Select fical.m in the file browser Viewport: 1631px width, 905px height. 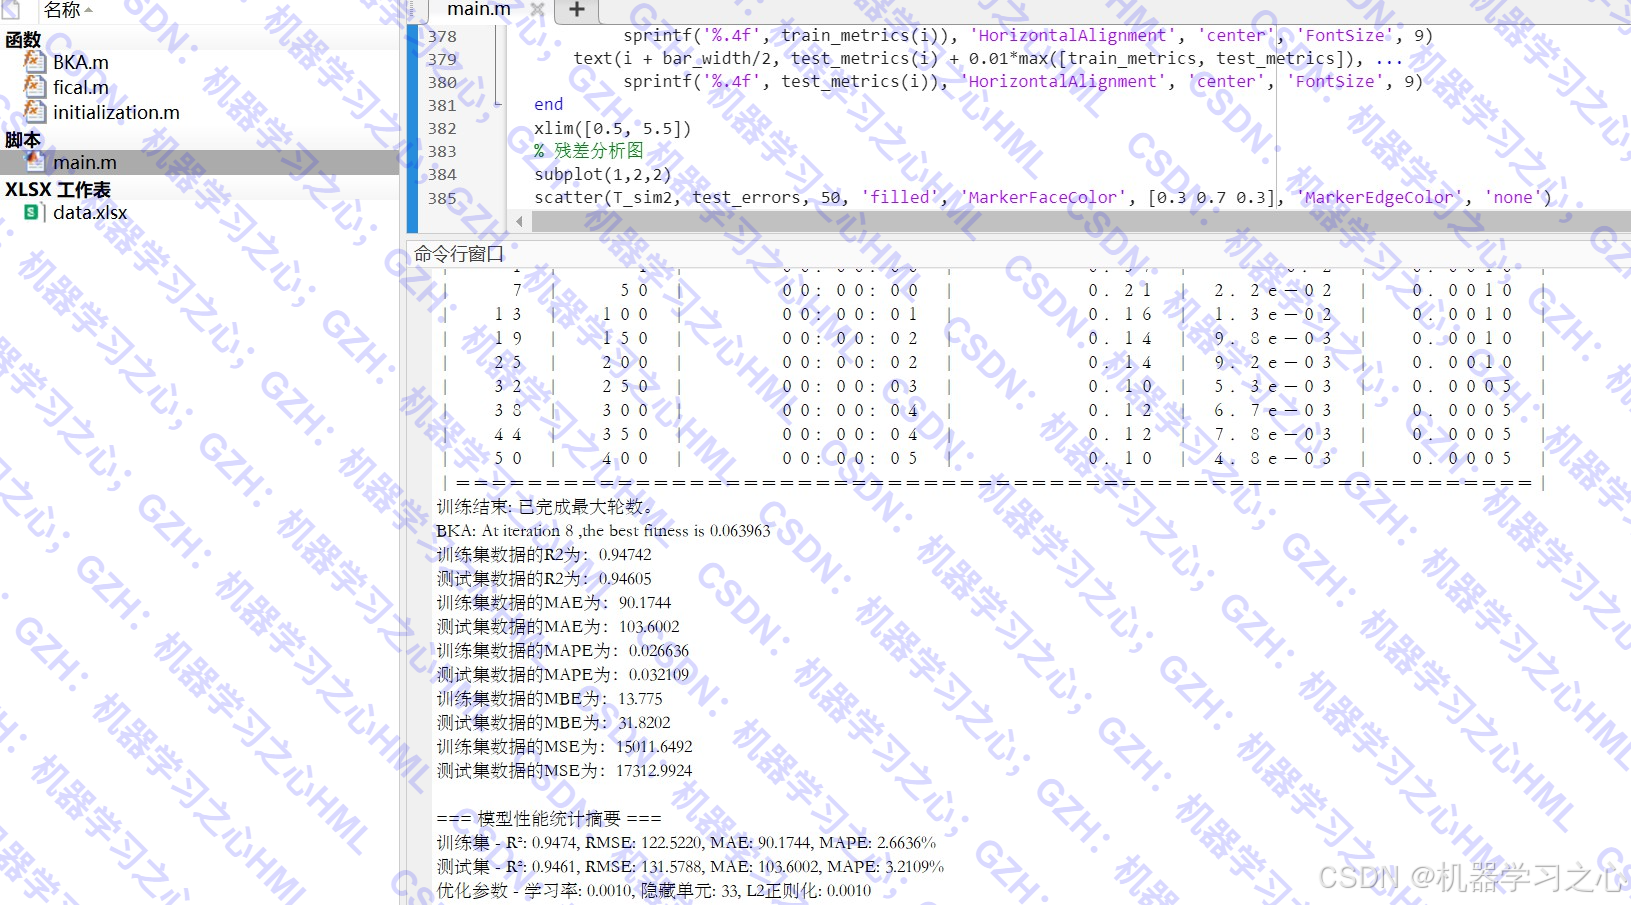(x=81, y=87)
